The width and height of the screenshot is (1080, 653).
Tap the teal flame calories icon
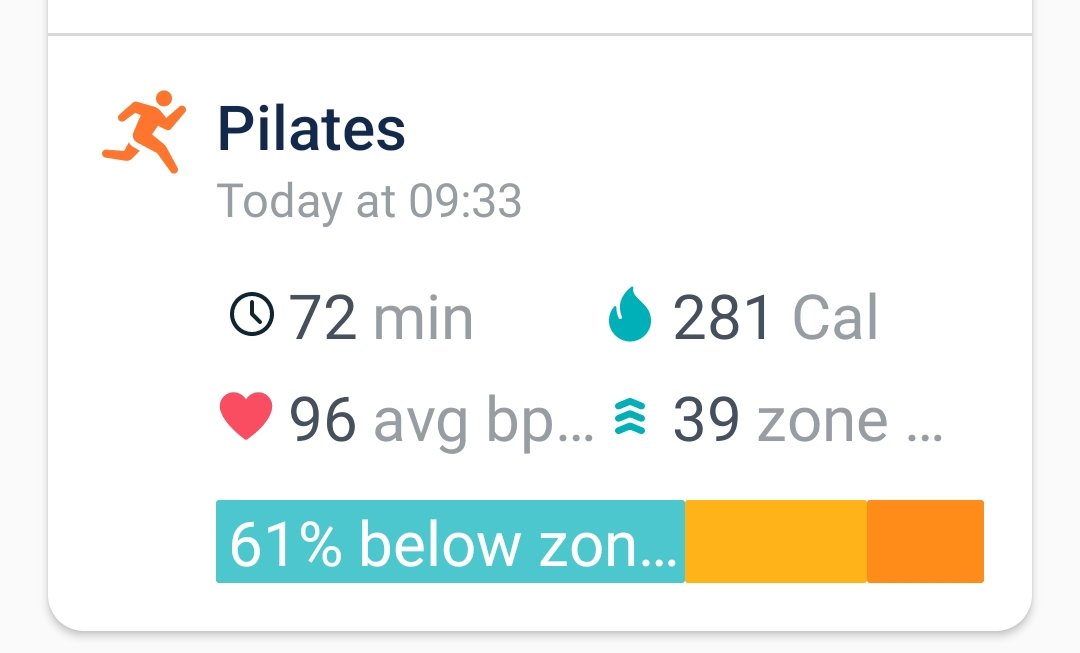pos(630,315)
